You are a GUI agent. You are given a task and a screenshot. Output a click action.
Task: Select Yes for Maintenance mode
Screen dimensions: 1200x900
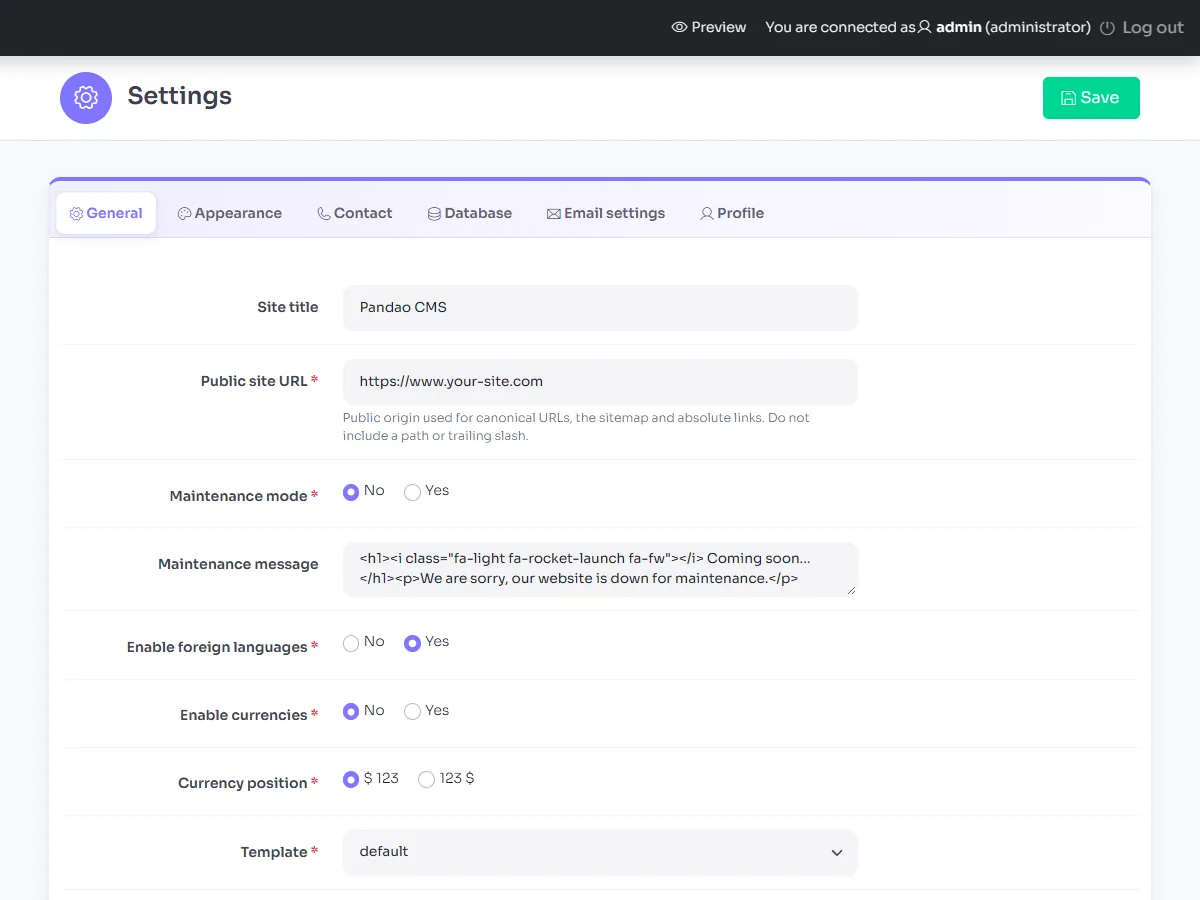412,492
